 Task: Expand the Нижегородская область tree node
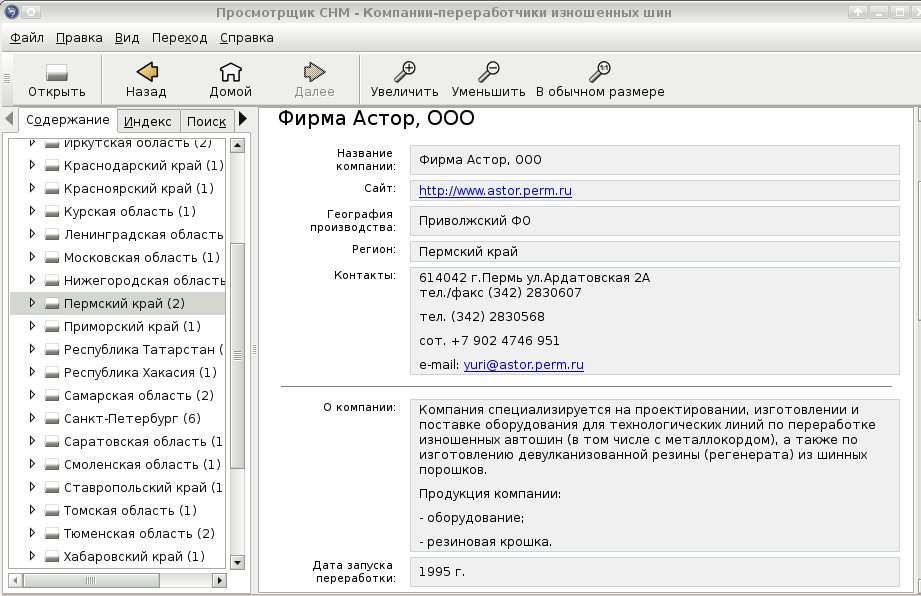coord(32,280)
